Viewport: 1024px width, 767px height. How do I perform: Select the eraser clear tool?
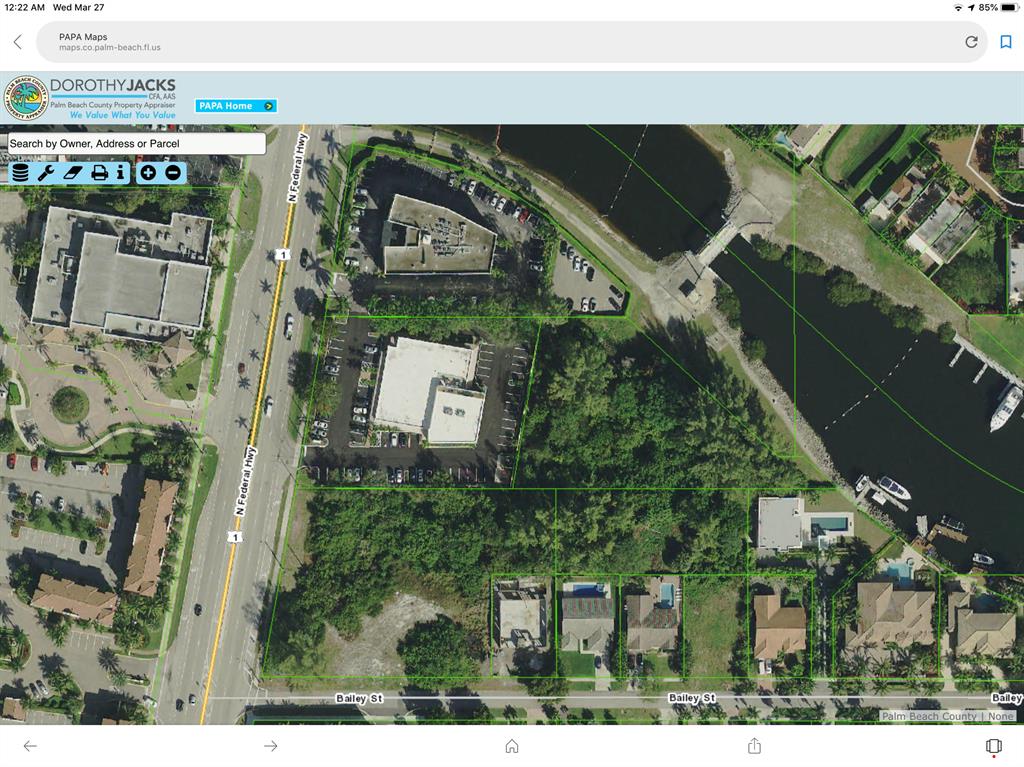(x=72, y=173)
